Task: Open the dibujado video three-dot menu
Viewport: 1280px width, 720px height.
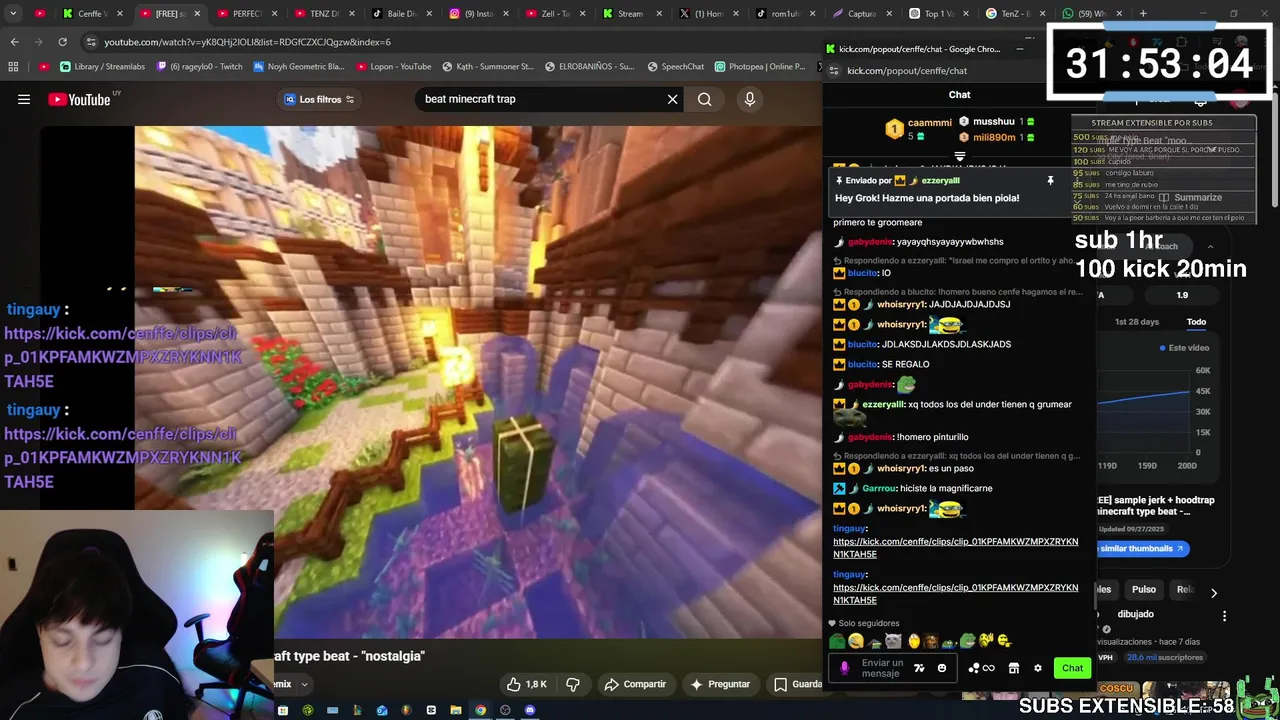Action: coord(1224,616)
